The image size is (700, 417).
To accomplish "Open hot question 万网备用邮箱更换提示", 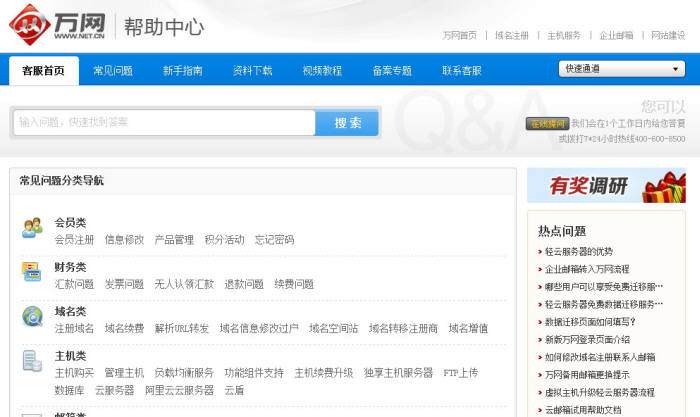I will pos(587,375).
